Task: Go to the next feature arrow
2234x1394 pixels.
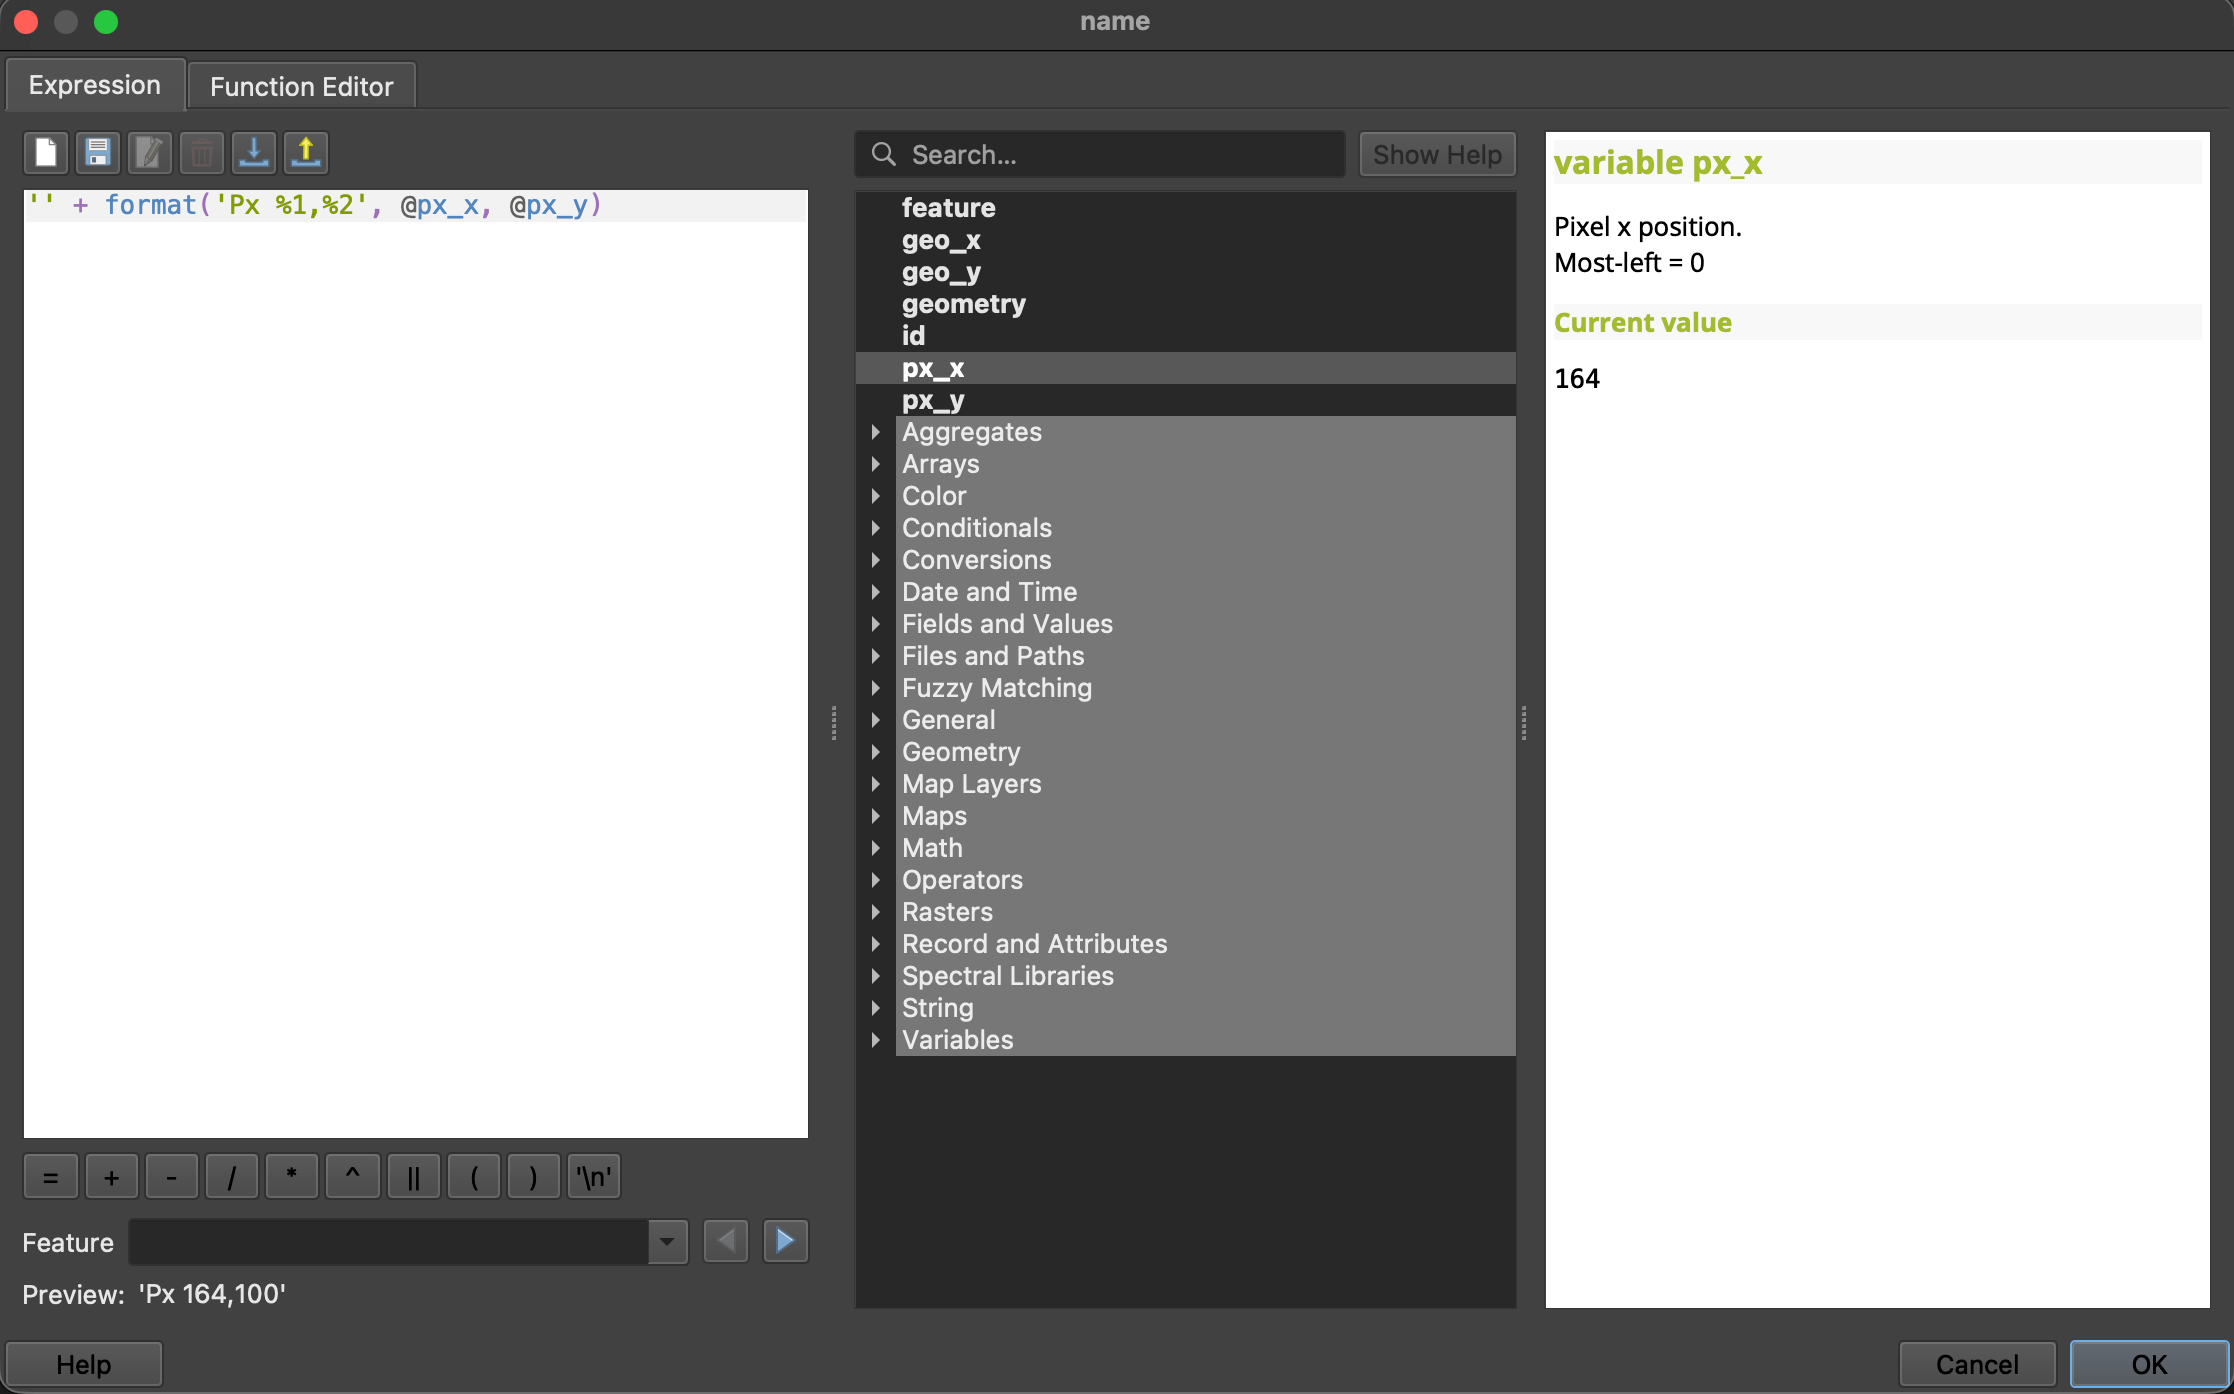Action: (786, 1242)
